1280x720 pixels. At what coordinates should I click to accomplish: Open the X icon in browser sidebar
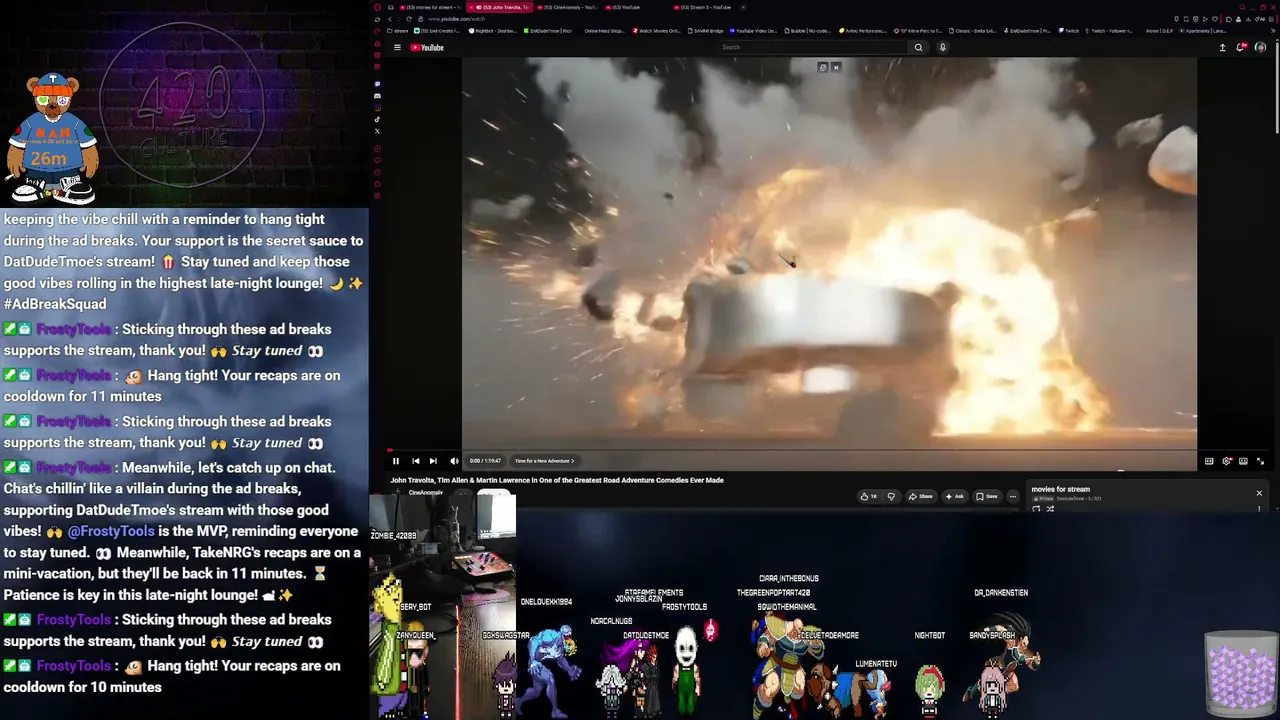pyautogui.click(x=377, y=131)
